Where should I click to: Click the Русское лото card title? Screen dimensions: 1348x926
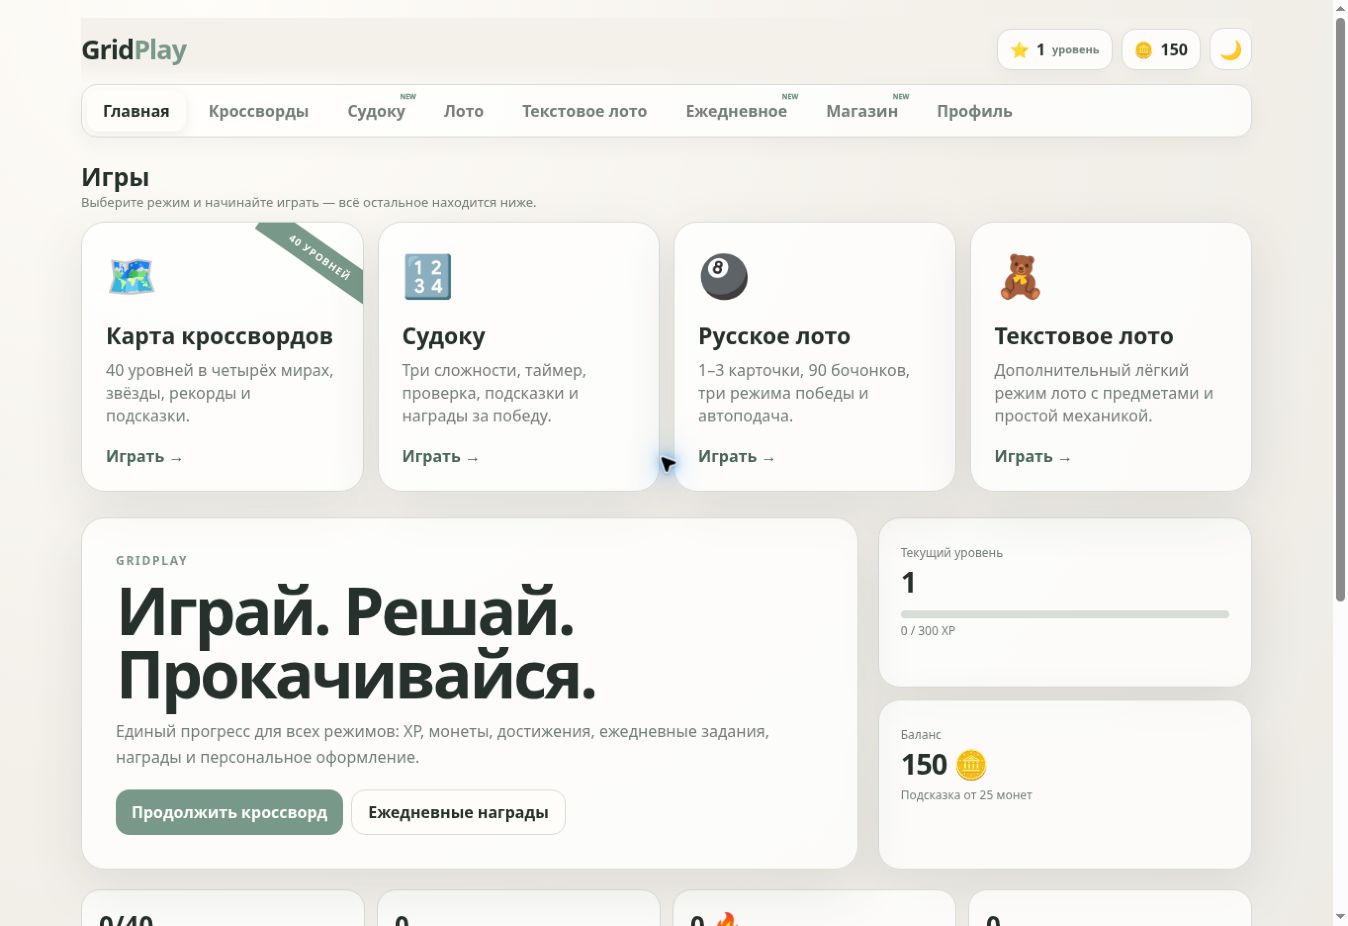point(774,336)
